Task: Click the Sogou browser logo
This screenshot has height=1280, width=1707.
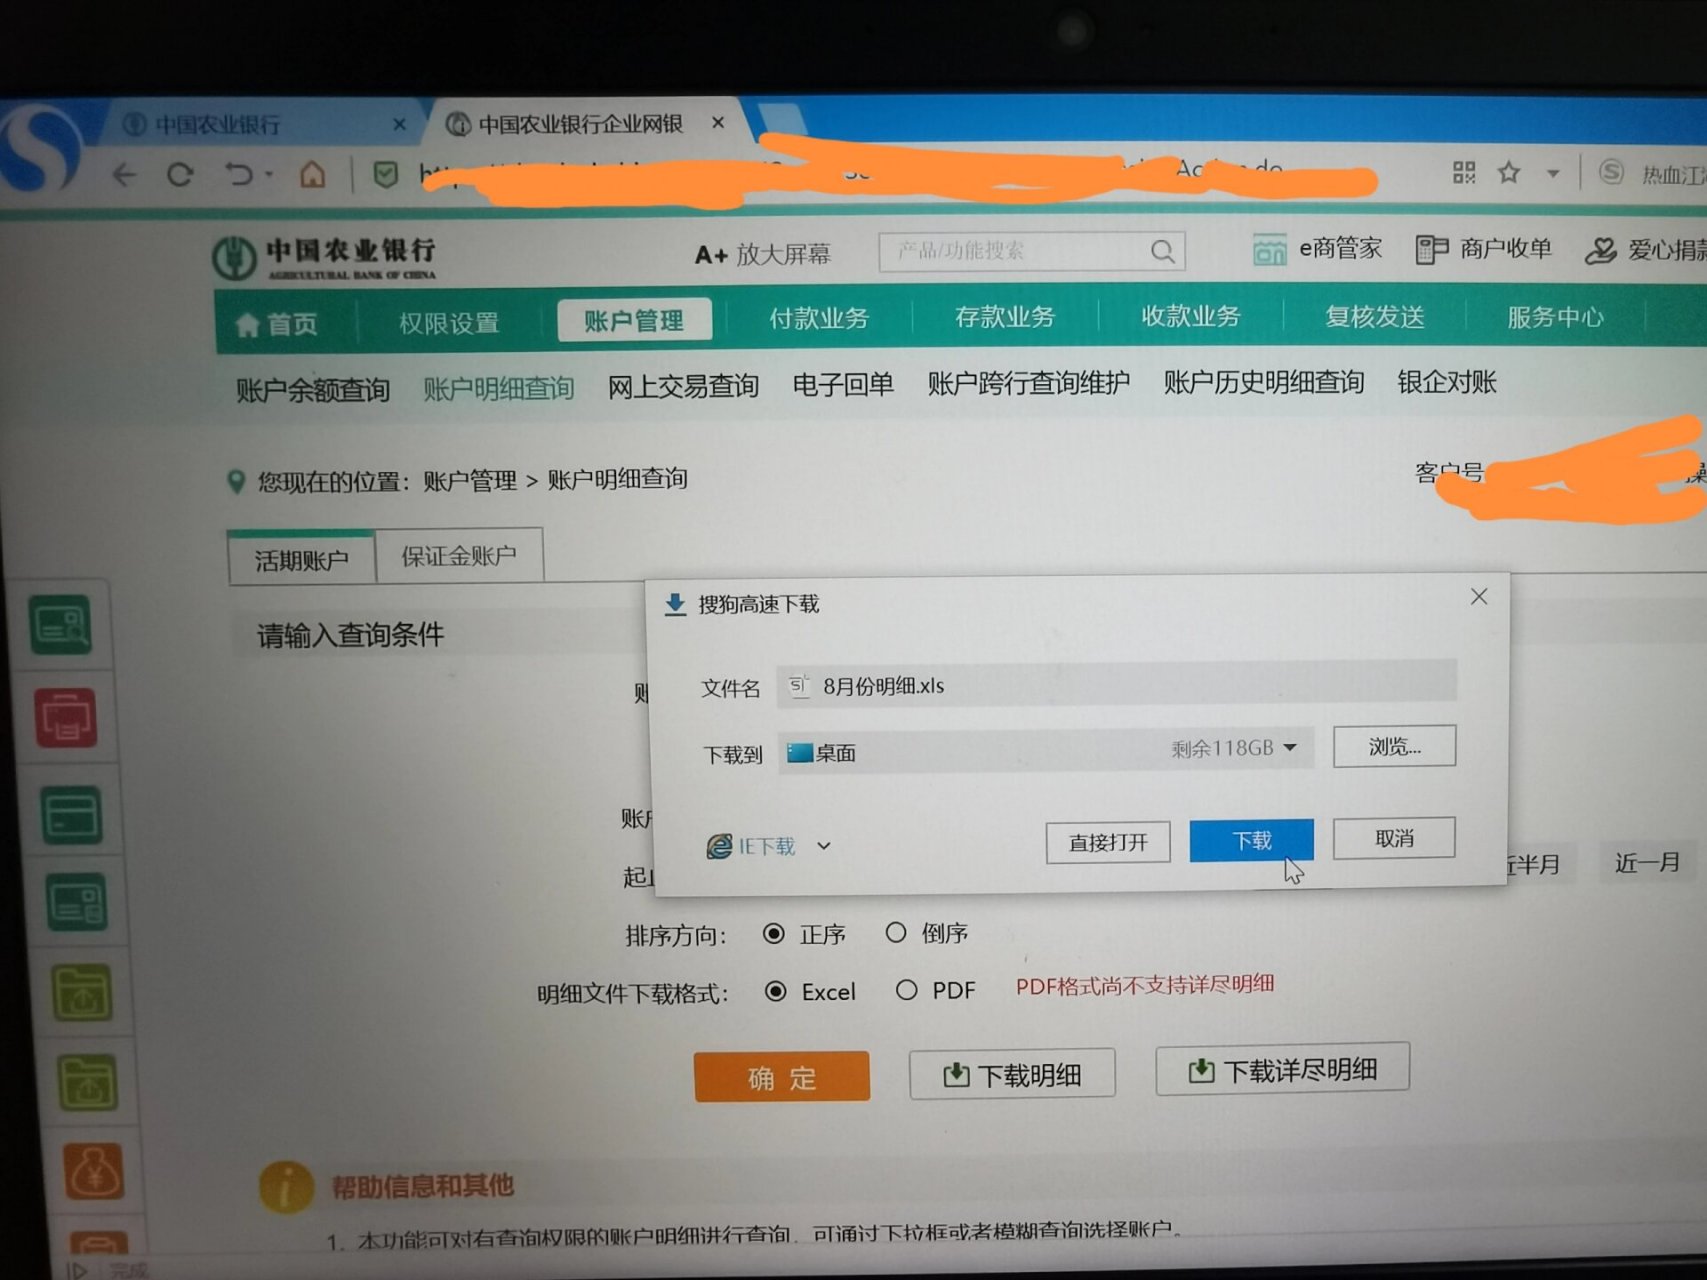Action: click(38, 150)
